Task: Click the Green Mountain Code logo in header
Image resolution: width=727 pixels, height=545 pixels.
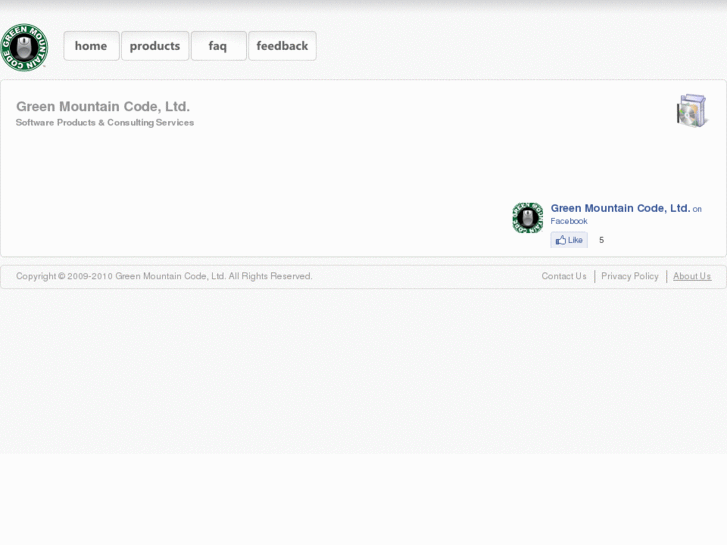Action: click(24, 47)
